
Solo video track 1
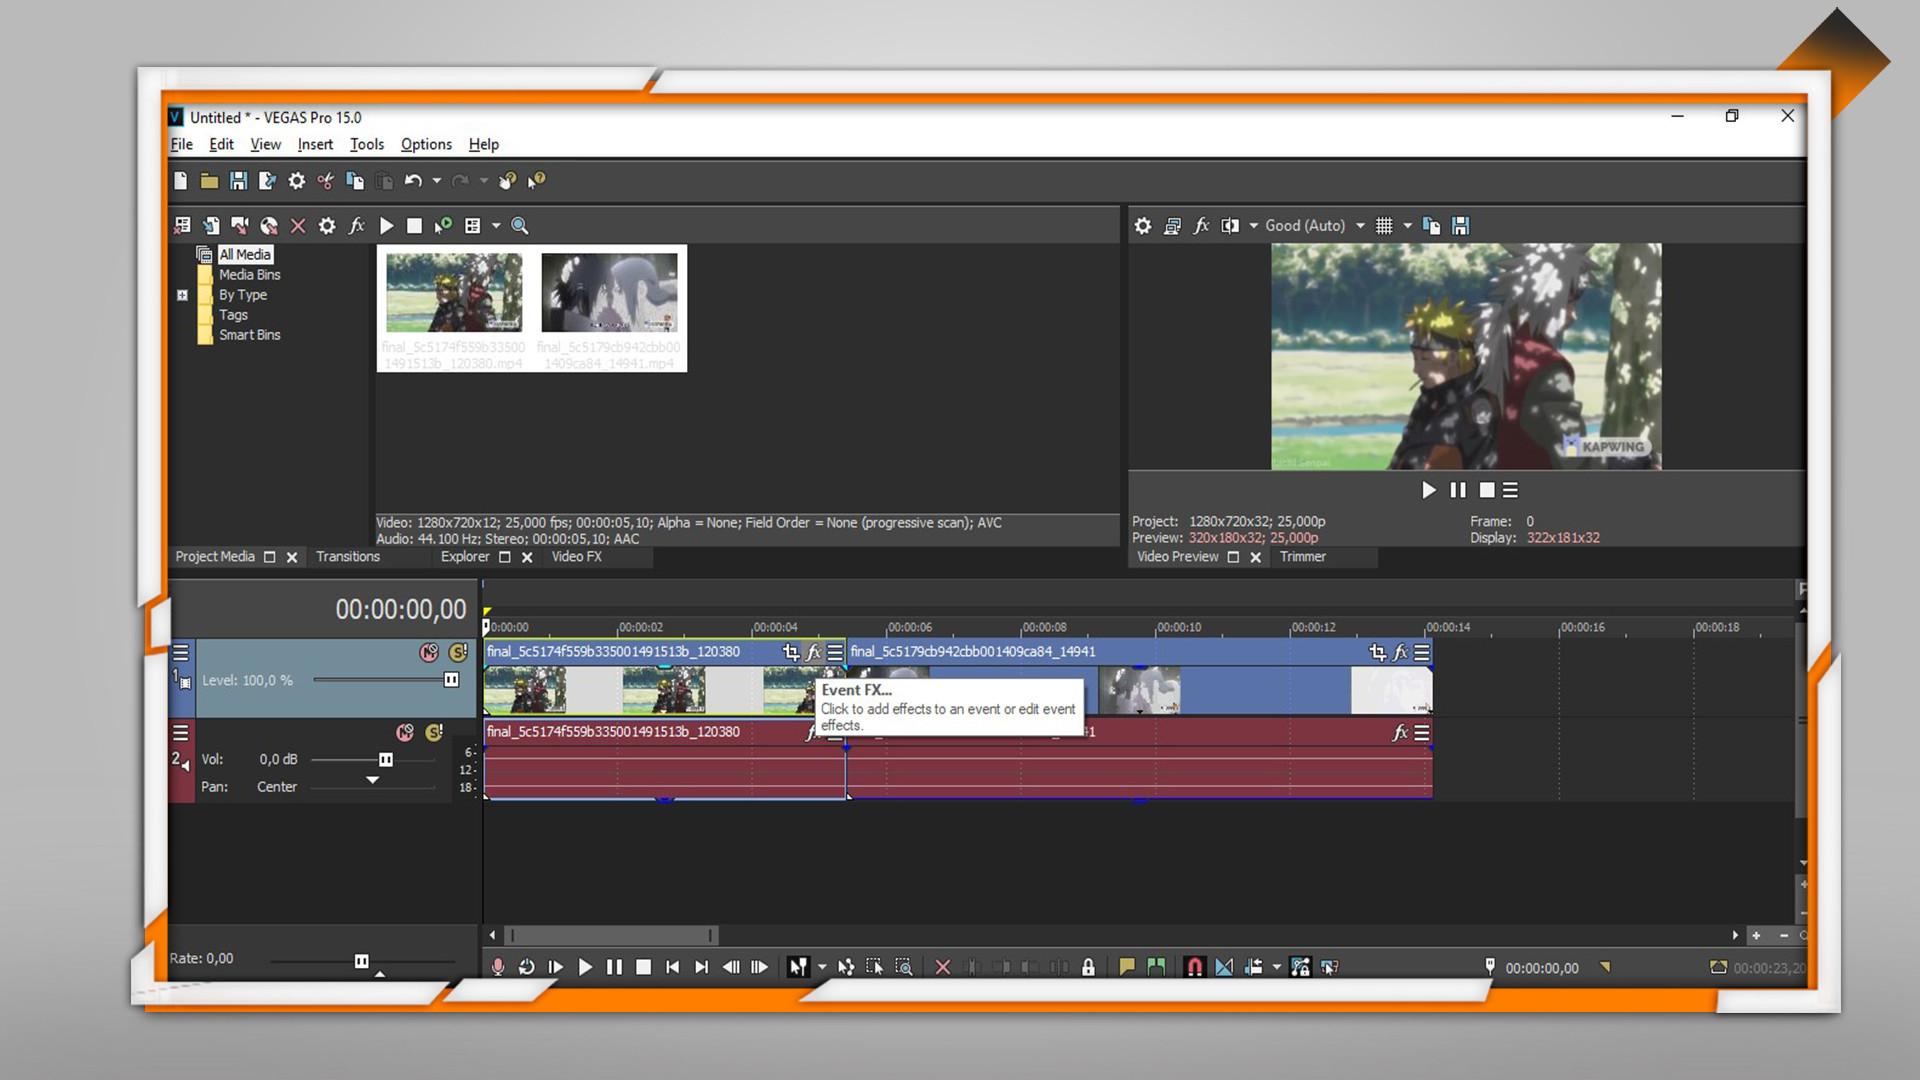[x=458, y=652]
